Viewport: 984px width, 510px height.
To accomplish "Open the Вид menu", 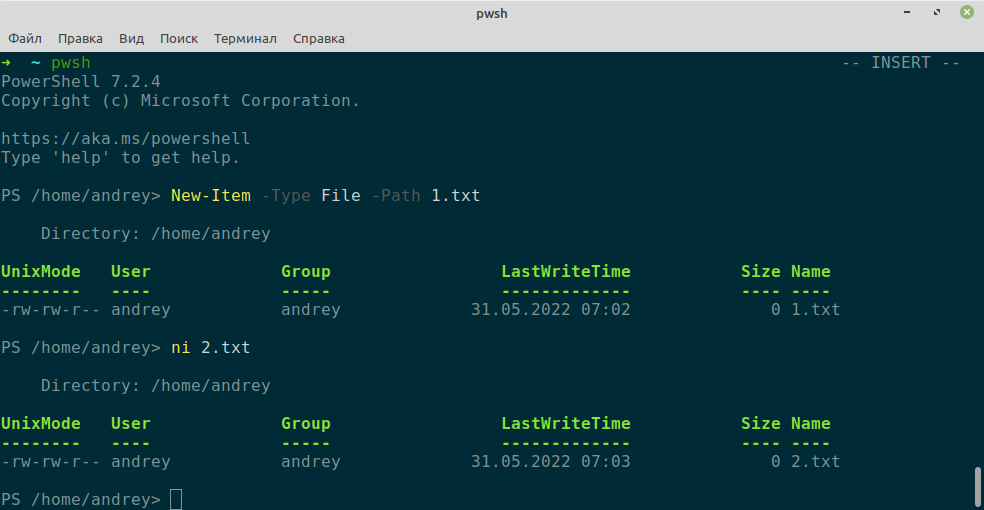I will 131,39.
